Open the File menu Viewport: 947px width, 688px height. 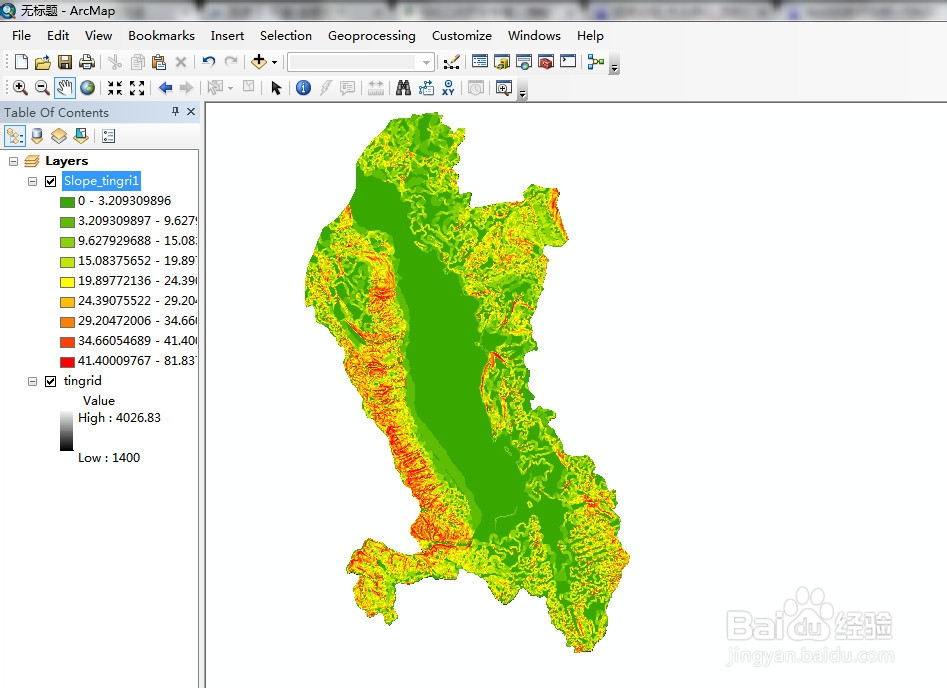[x=21, y=36]
